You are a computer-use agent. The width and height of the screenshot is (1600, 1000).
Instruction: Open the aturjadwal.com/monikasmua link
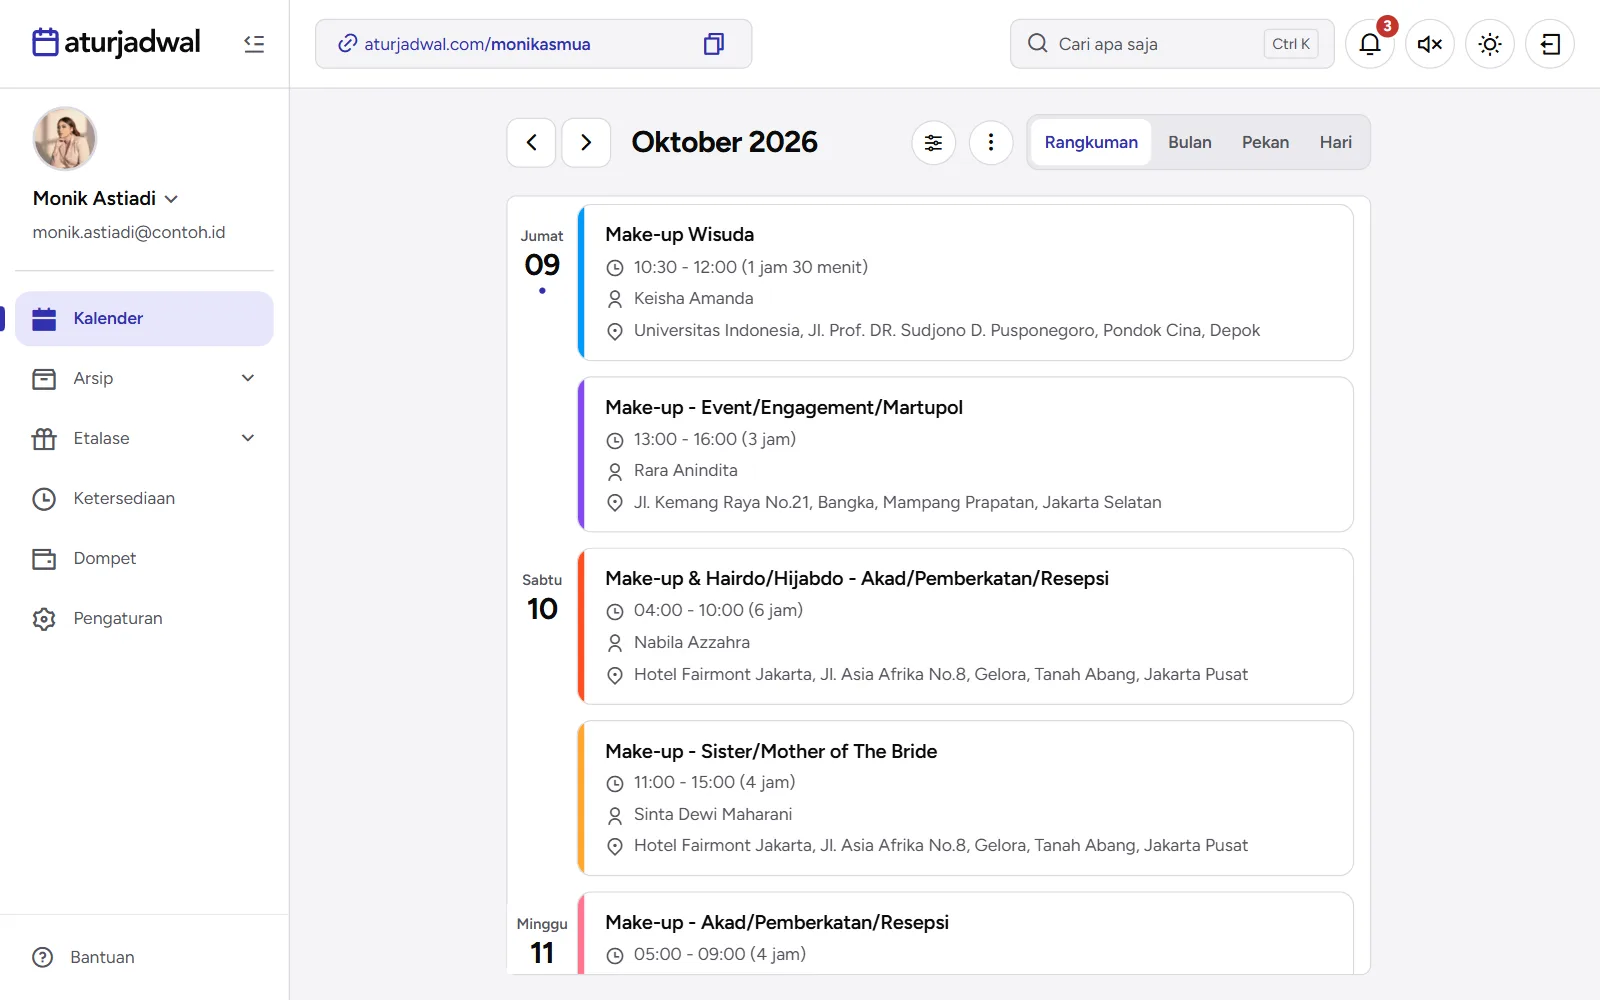click(477, 44)
